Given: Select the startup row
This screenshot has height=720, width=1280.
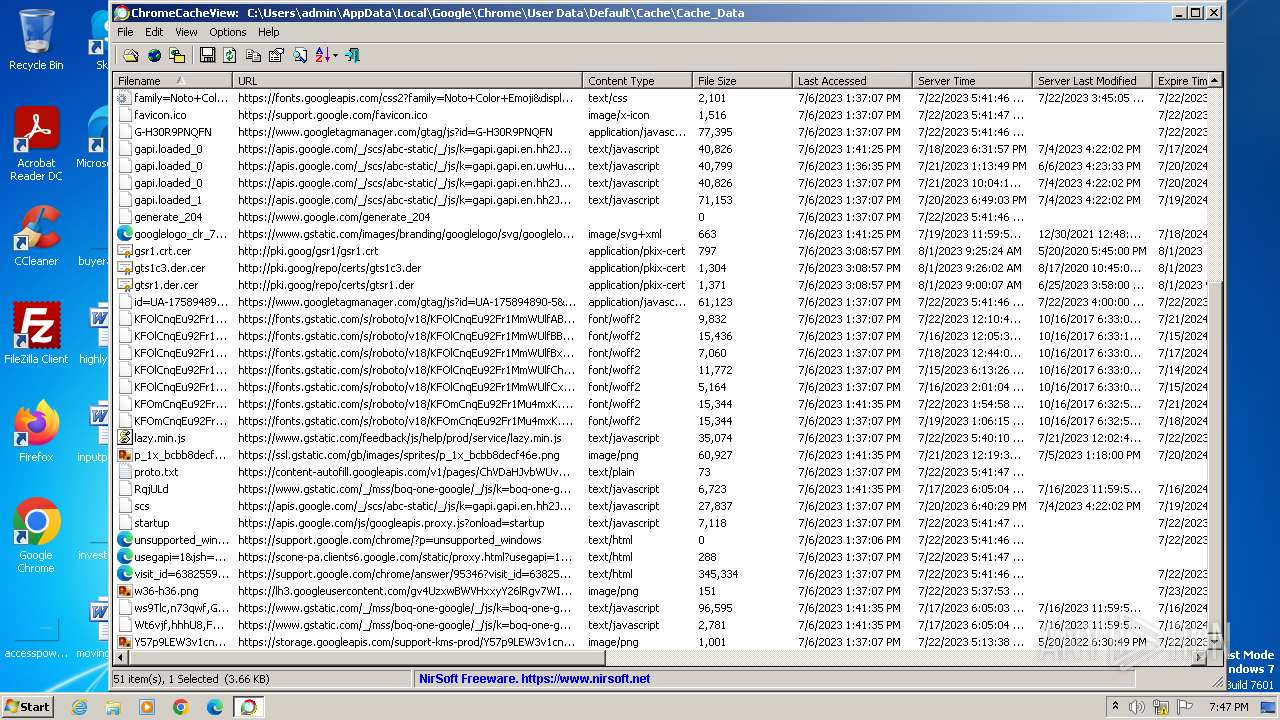Looking at the screenshot, I should pos(660,523).
